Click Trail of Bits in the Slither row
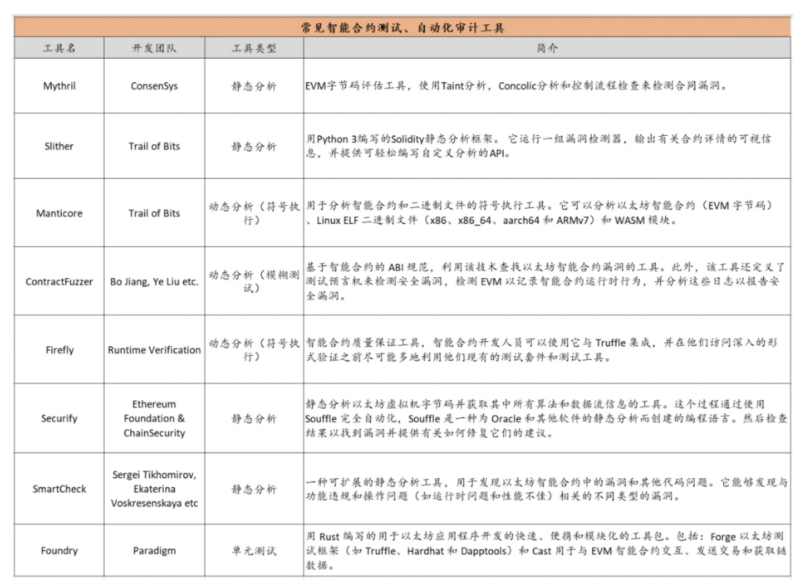Viewport: 803px width, 584px height. click(154, 146)
